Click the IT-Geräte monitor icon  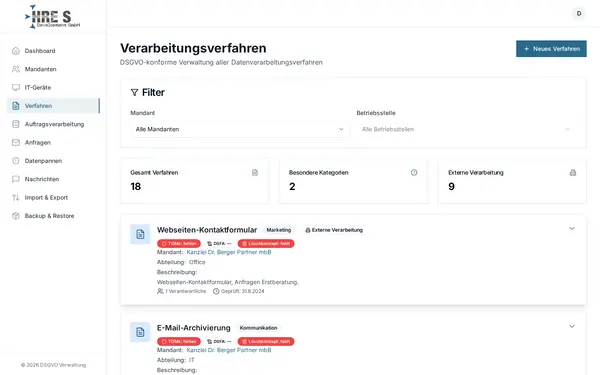pos(16,87)
